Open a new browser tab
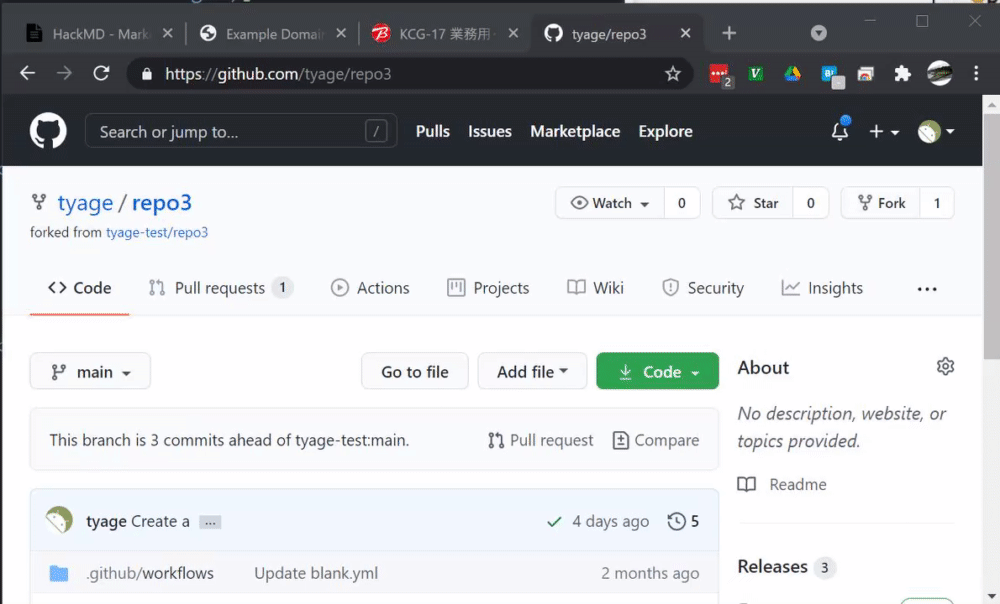The height and width of the screenshot is (604, 1000). click(729, 33)
